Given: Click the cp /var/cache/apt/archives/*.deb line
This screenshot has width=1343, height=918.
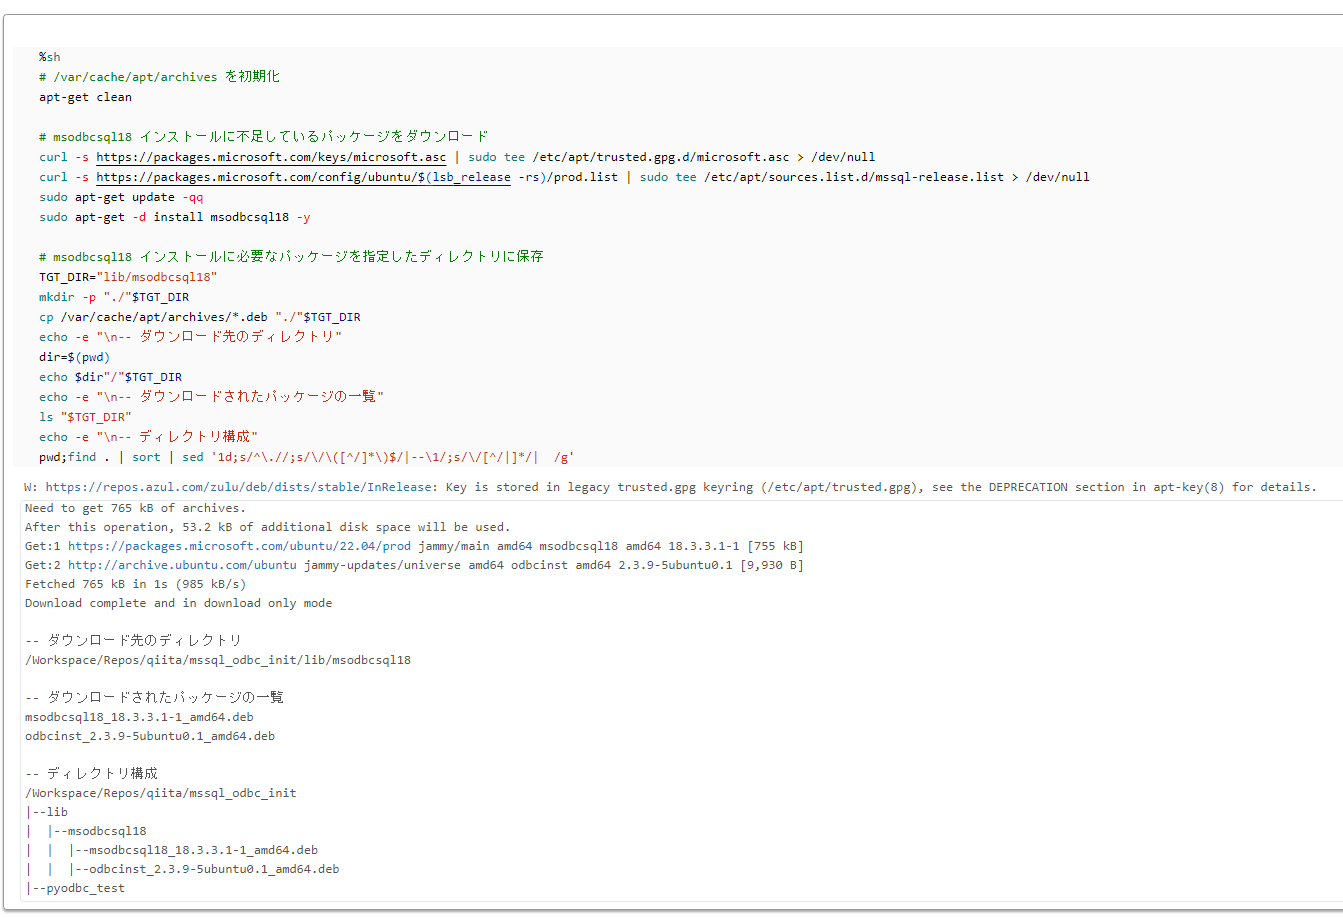Looking at the screenshot, I should [x=200, y=317].
